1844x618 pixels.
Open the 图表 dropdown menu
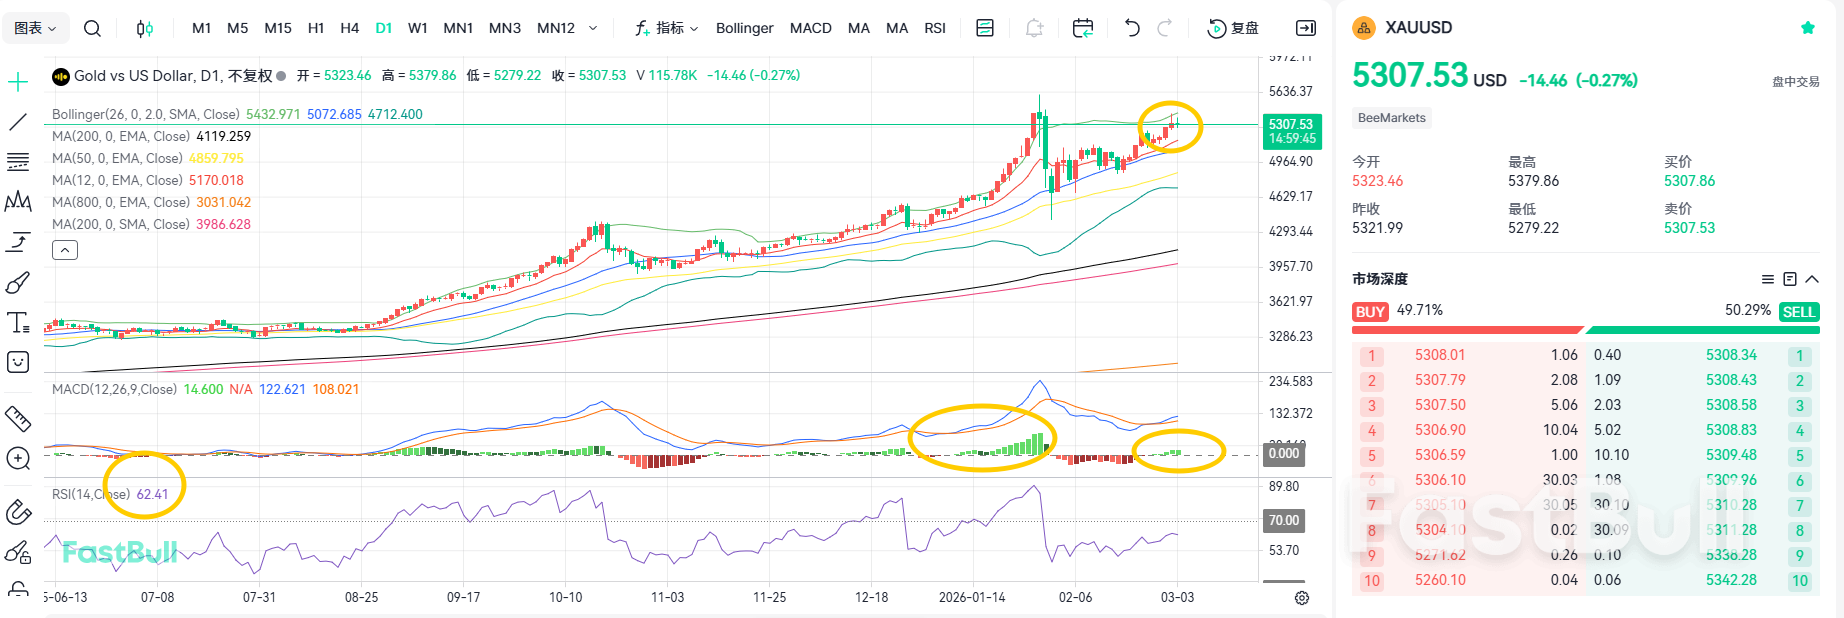36,28
